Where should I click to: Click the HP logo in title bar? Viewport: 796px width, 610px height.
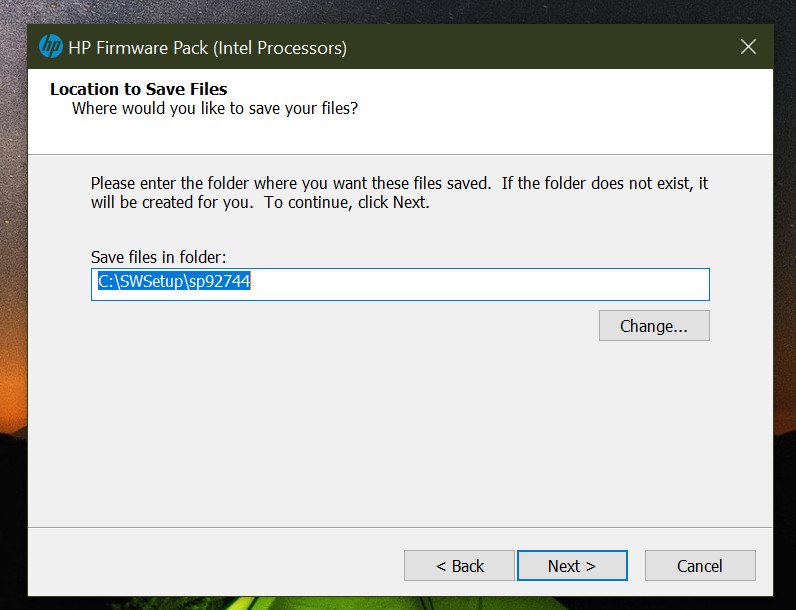click(50, 46)
